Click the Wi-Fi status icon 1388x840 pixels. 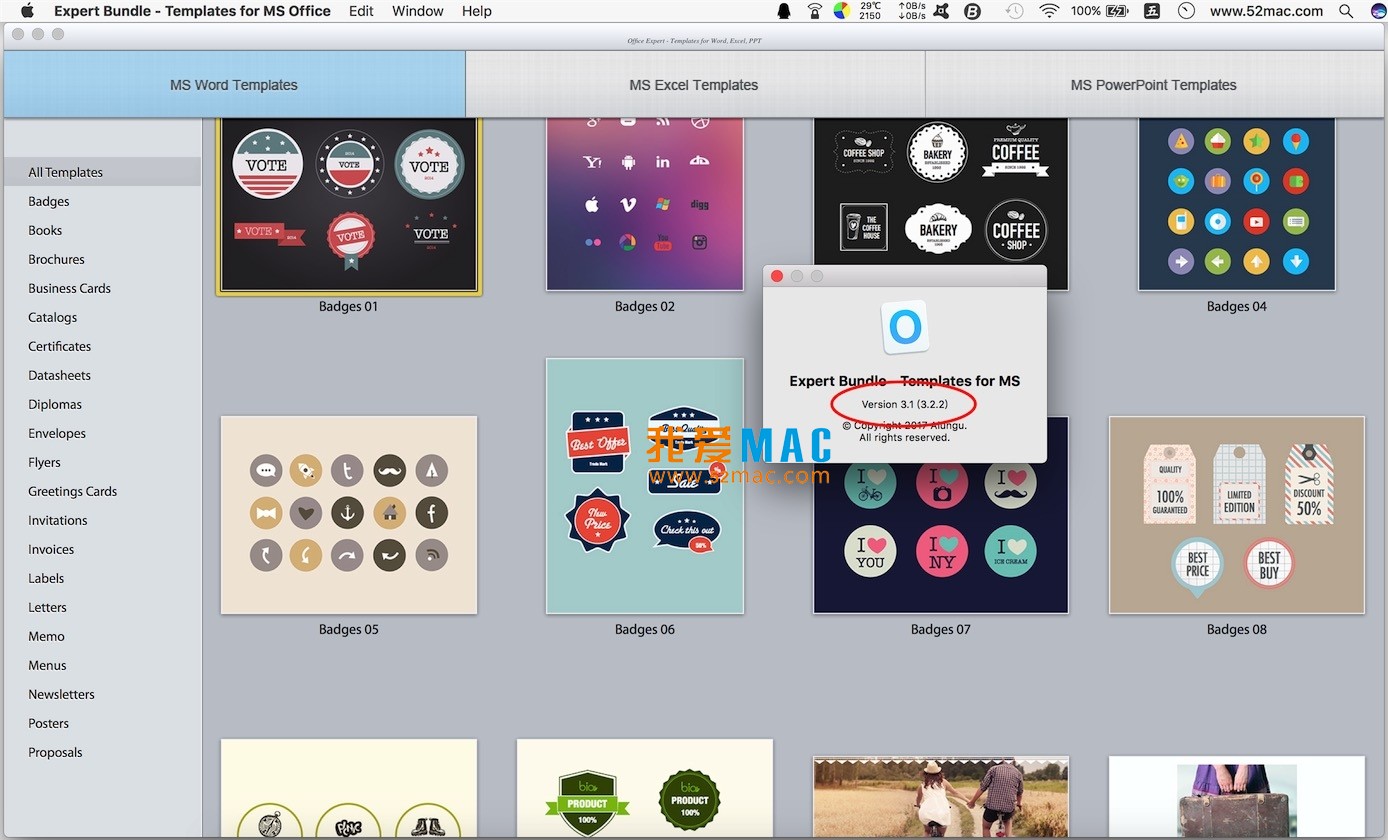pos(1048,11)
